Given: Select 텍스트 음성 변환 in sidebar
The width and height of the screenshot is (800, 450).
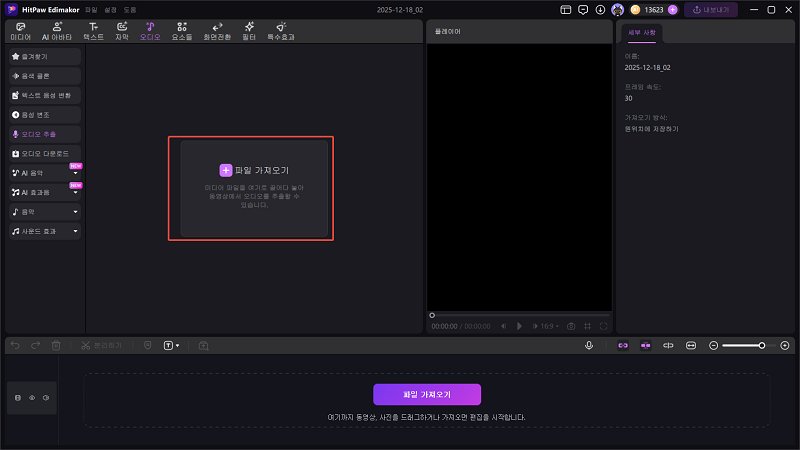Looking at the screenshot, I should tap(45, 95).
